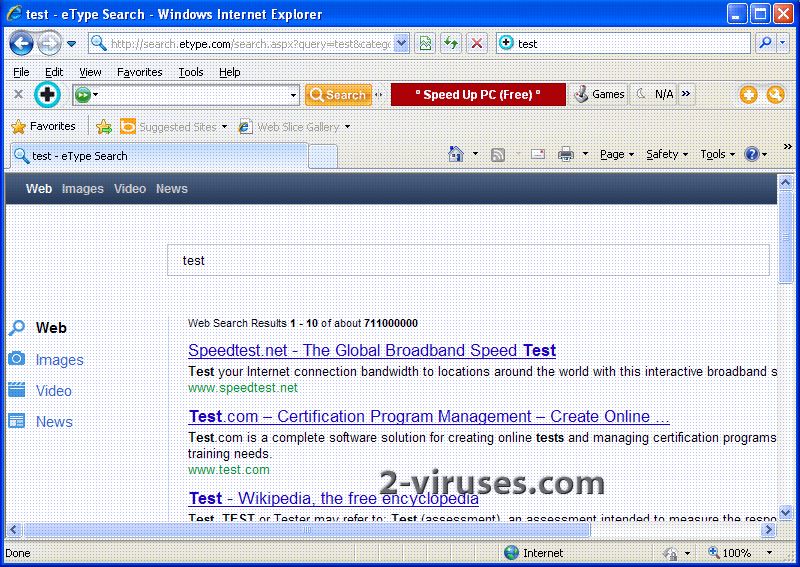Open the Speedtest.net search result link
Viewport: 800px width, 567px height.
pos(372,351)
